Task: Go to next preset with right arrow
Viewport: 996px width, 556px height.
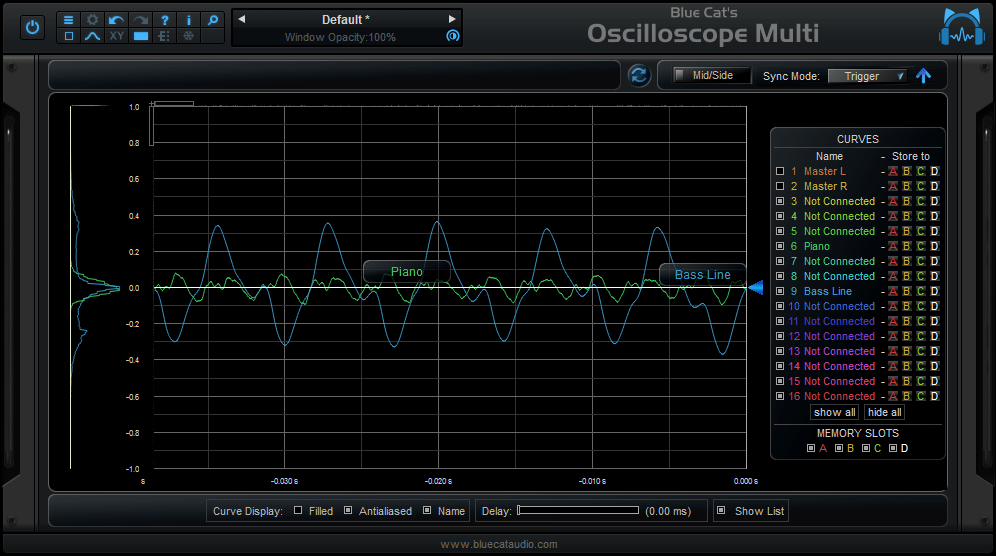Action: 452,19
